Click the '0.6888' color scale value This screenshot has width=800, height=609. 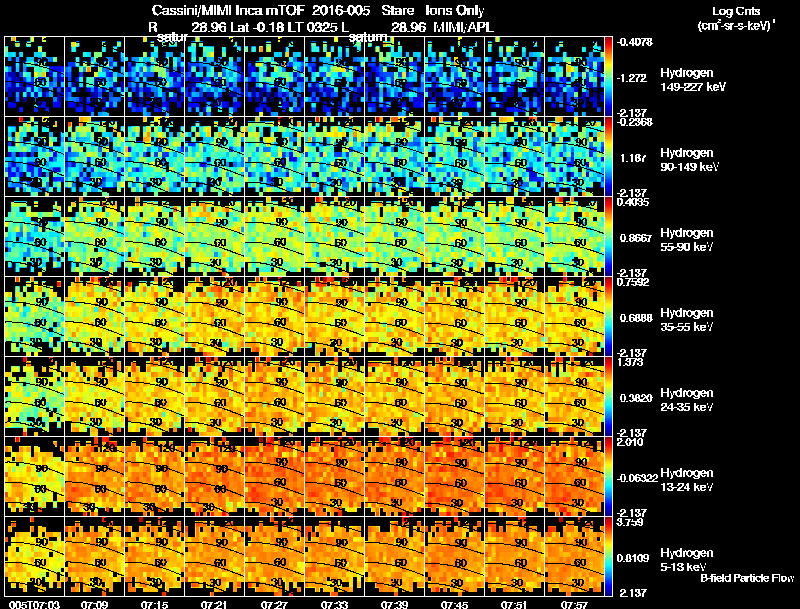(636, 318)
